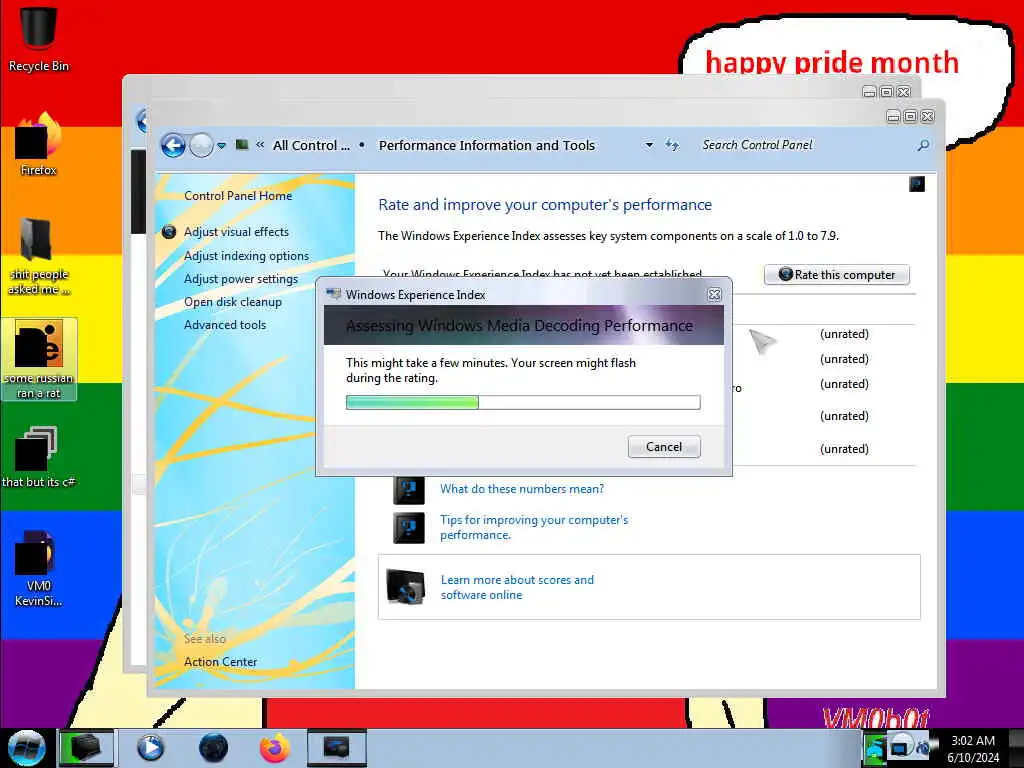
Task: Click the help icon beside What do these numbers mean
Action: click(409, 489)
